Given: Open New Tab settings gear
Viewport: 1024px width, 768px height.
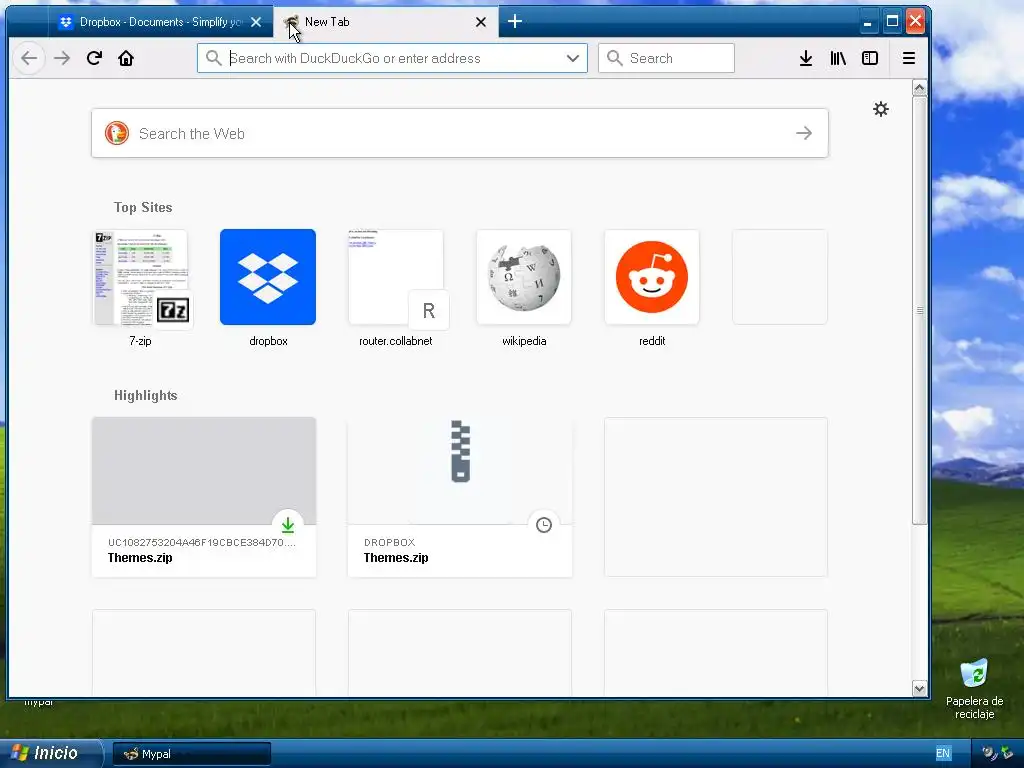Looking at the screenshot, I should (x=881, y=109).
